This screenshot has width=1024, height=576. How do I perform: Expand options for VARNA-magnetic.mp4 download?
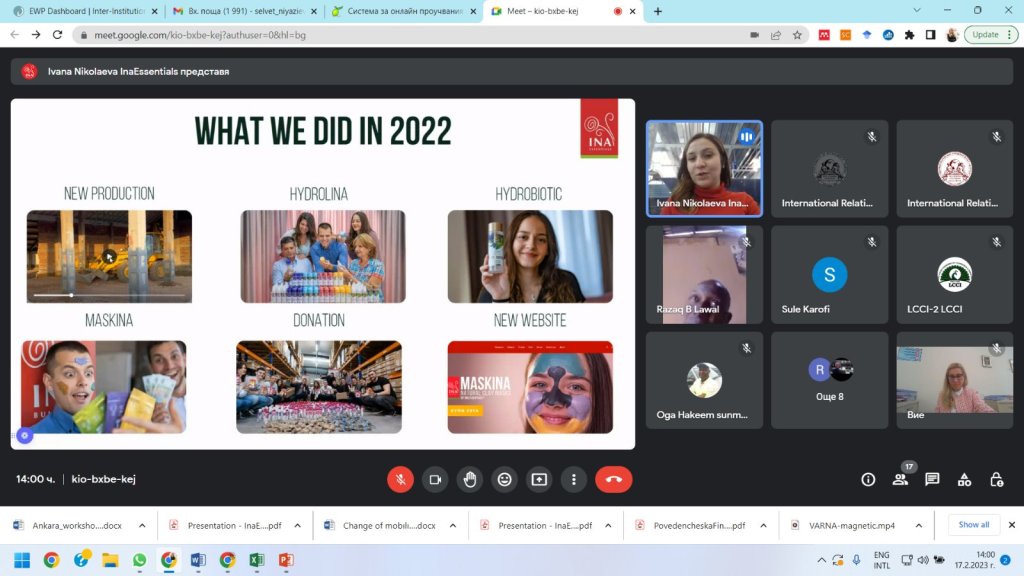pyautogui.click(x=918, y=525)
